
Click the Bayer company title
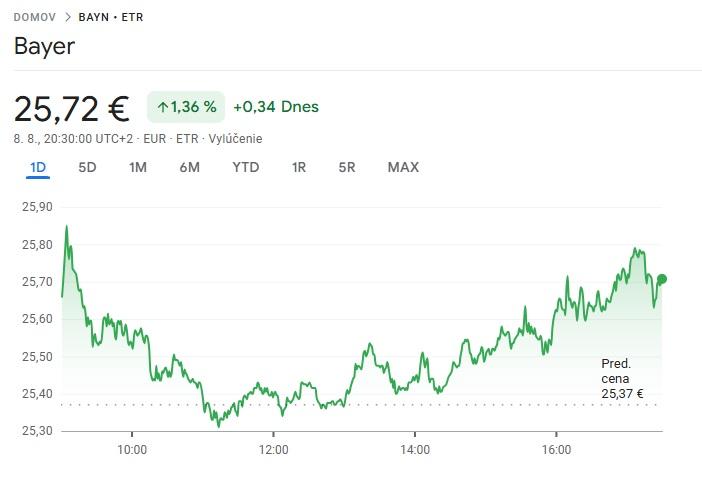[44, 46]
